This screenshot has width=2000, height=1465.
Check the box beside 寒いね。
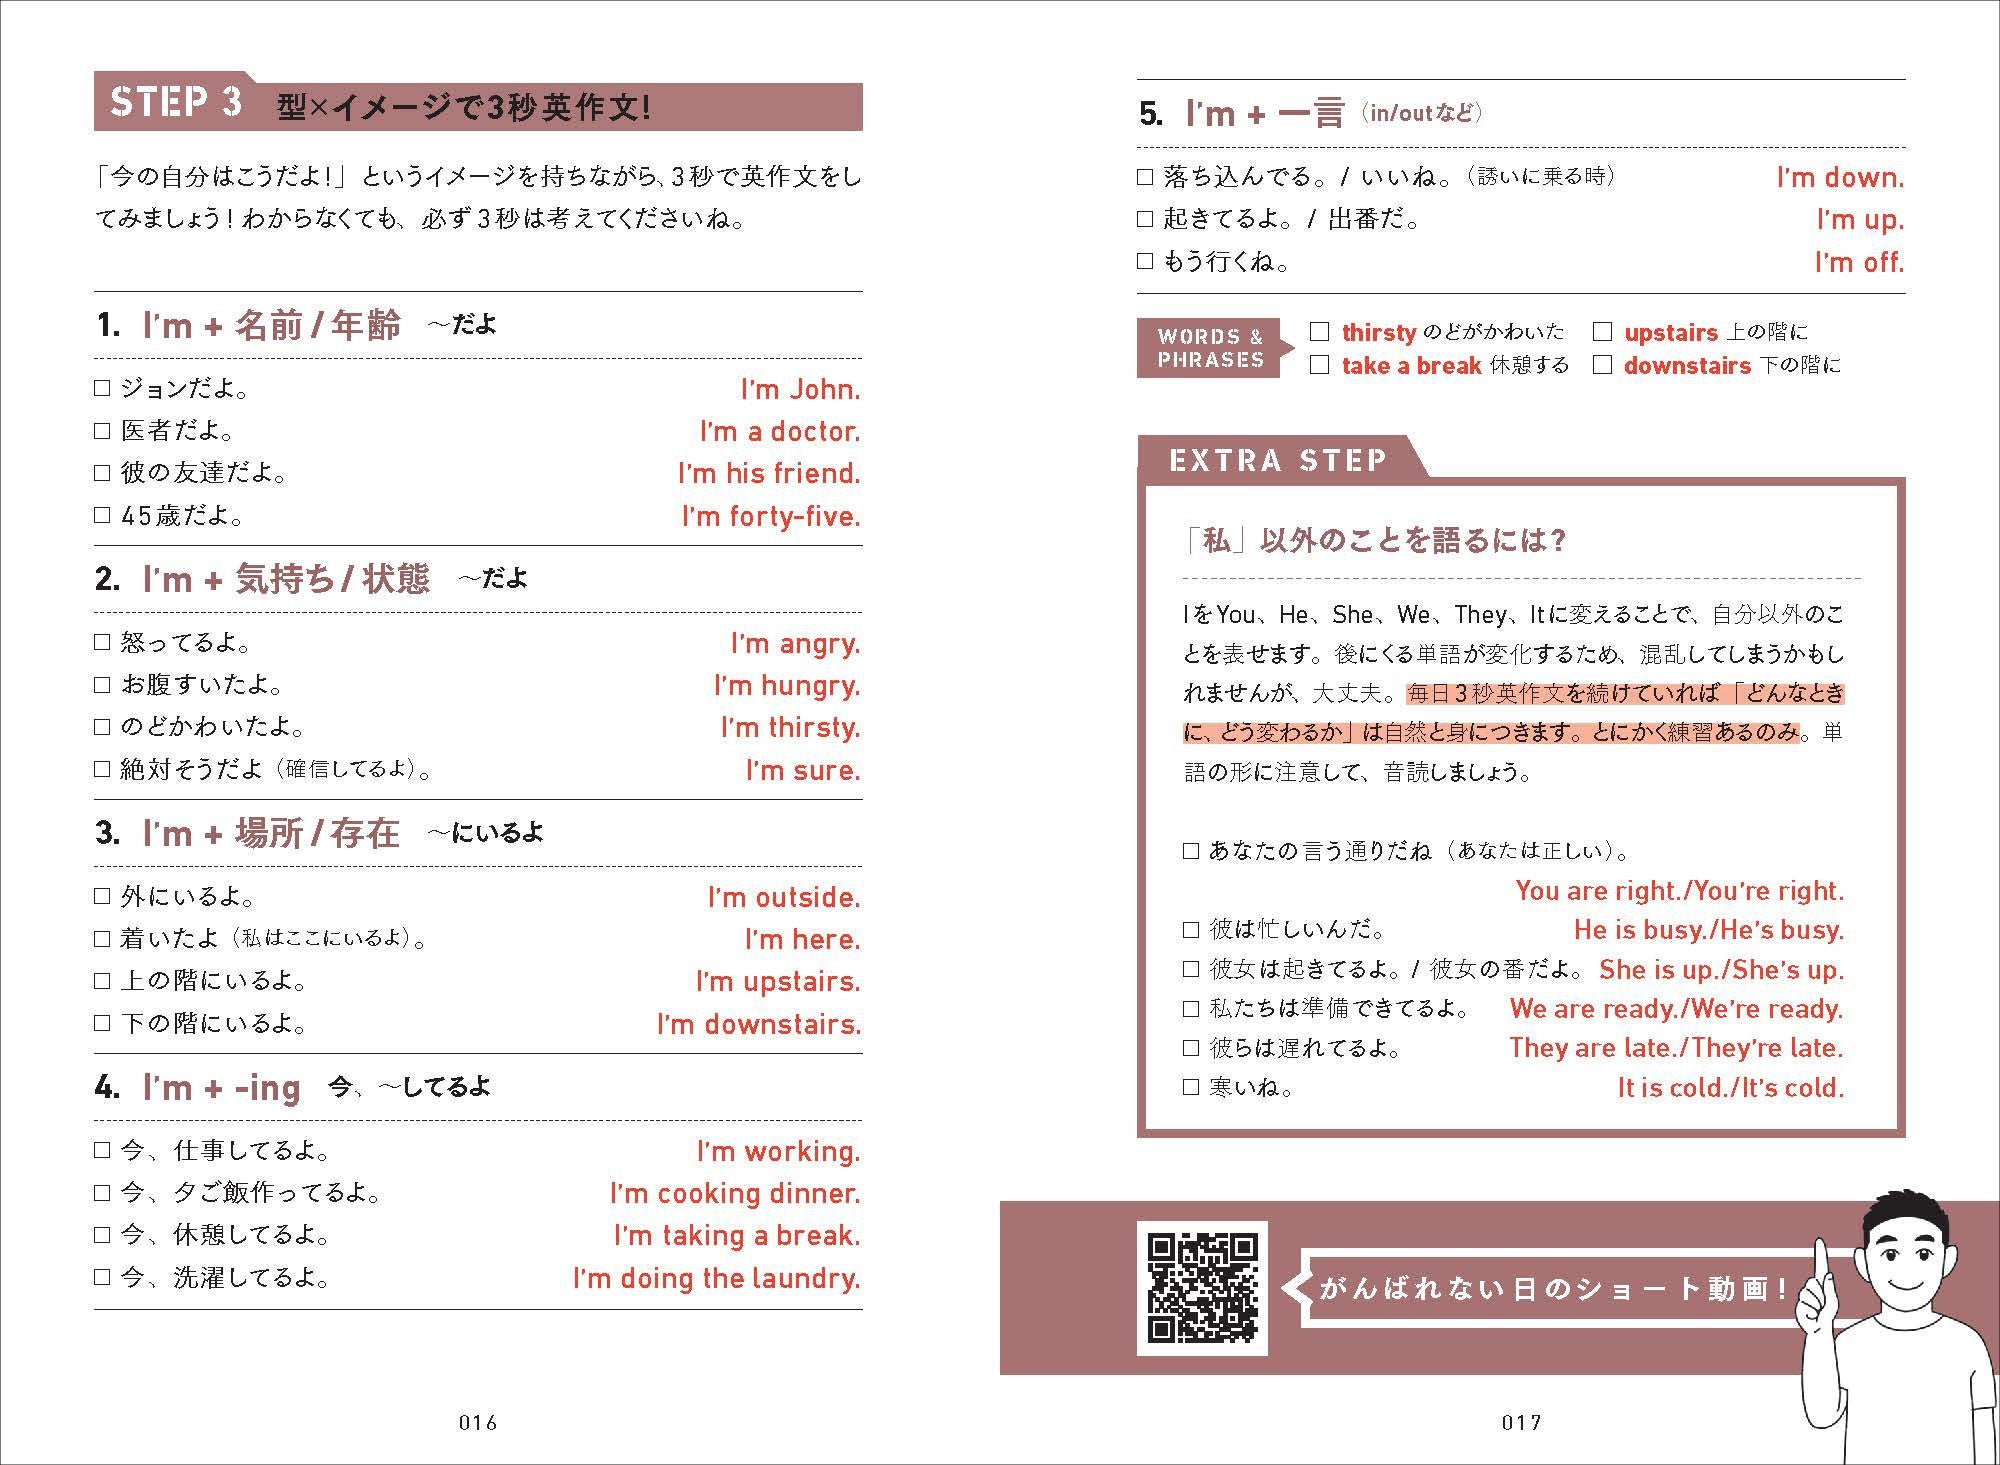click(1191, 1087)
